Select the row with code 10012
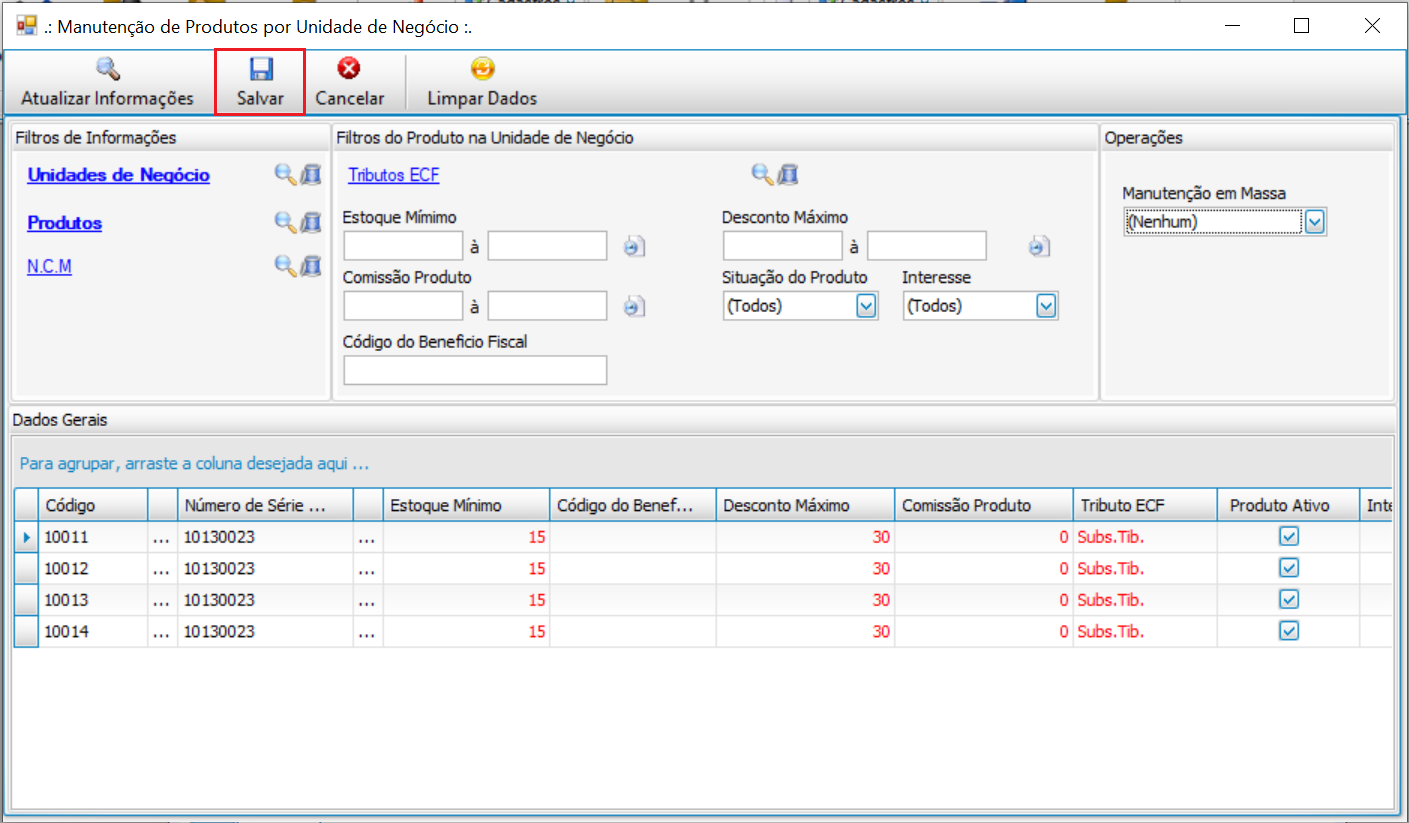This screenshot has height=823, width=1409. pos(703,568)
